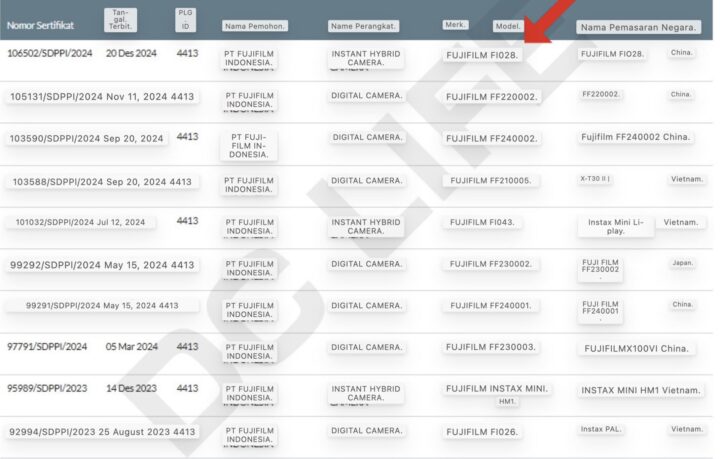Click the X-T30 II marketing name
720x459 pixels.
(x=595, y=179)
